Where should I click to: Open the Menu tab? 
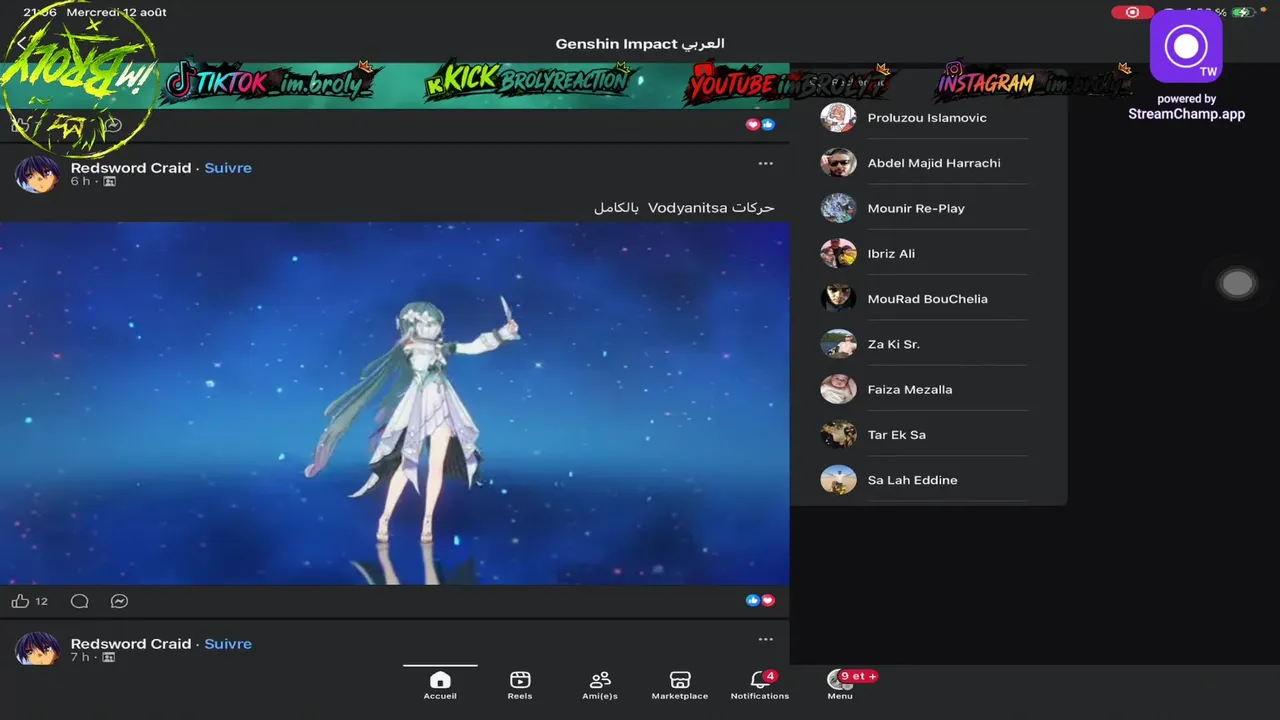840,685
